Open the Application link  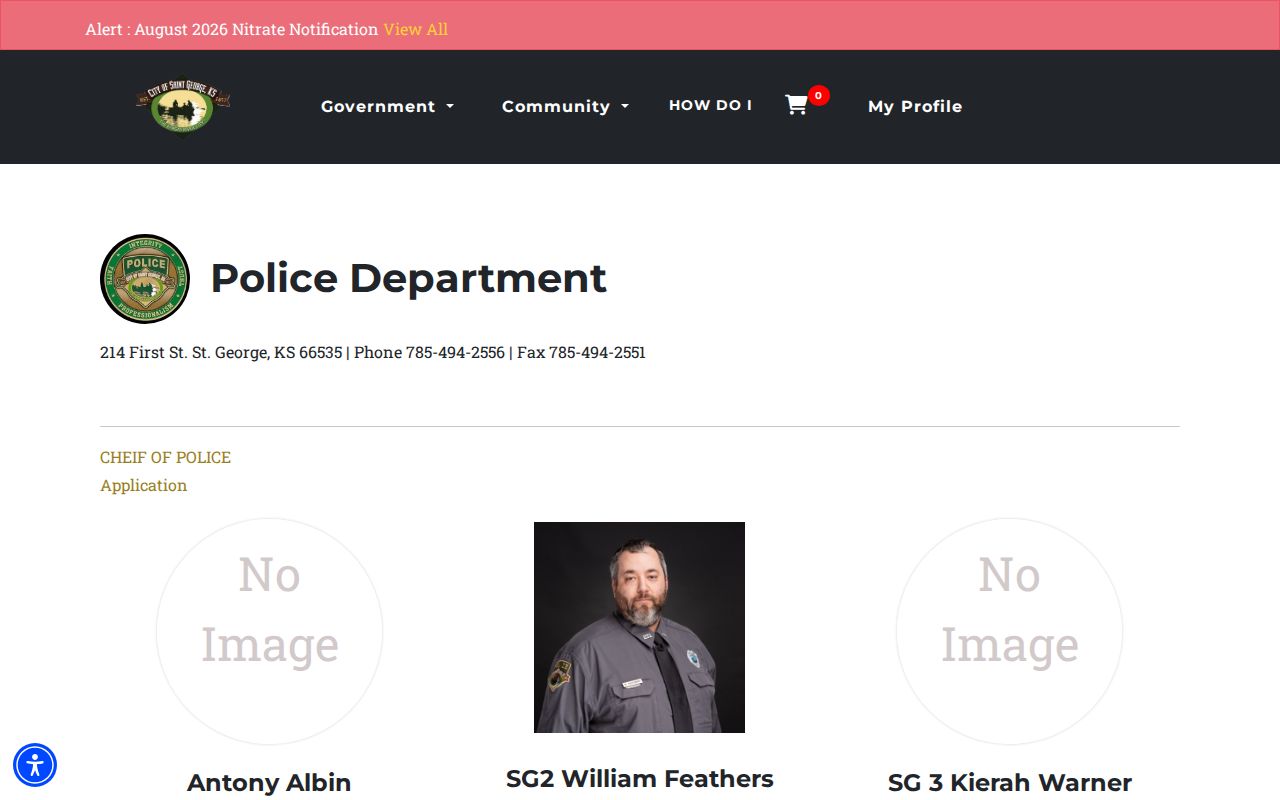143,485
